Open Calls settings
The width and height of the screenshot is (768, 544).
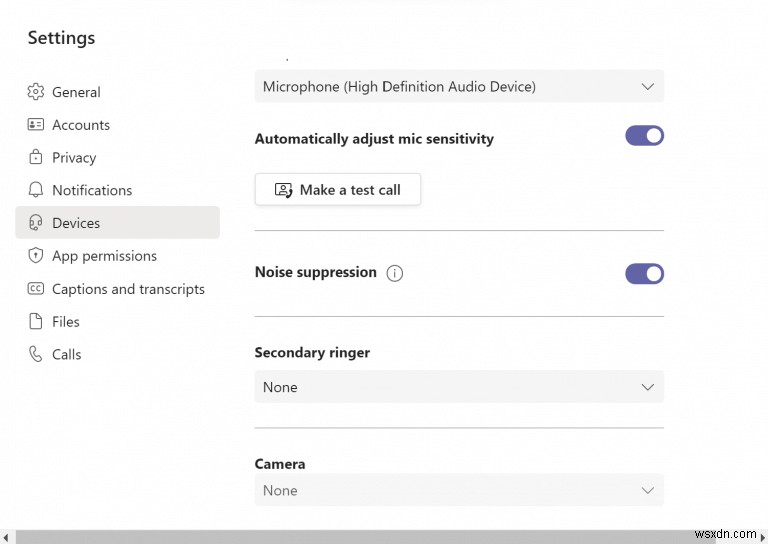pyautogui.click(x=118, y=355)
